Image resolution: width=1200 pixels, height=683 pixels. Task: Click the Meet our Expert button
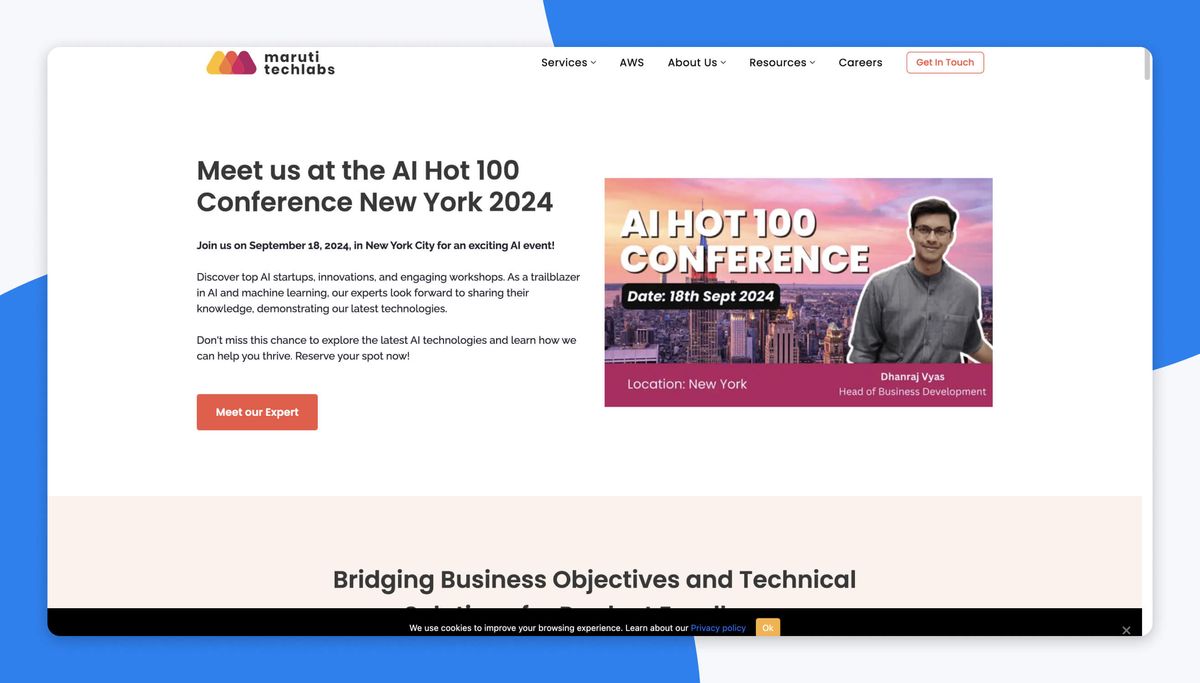coord(257,412)
